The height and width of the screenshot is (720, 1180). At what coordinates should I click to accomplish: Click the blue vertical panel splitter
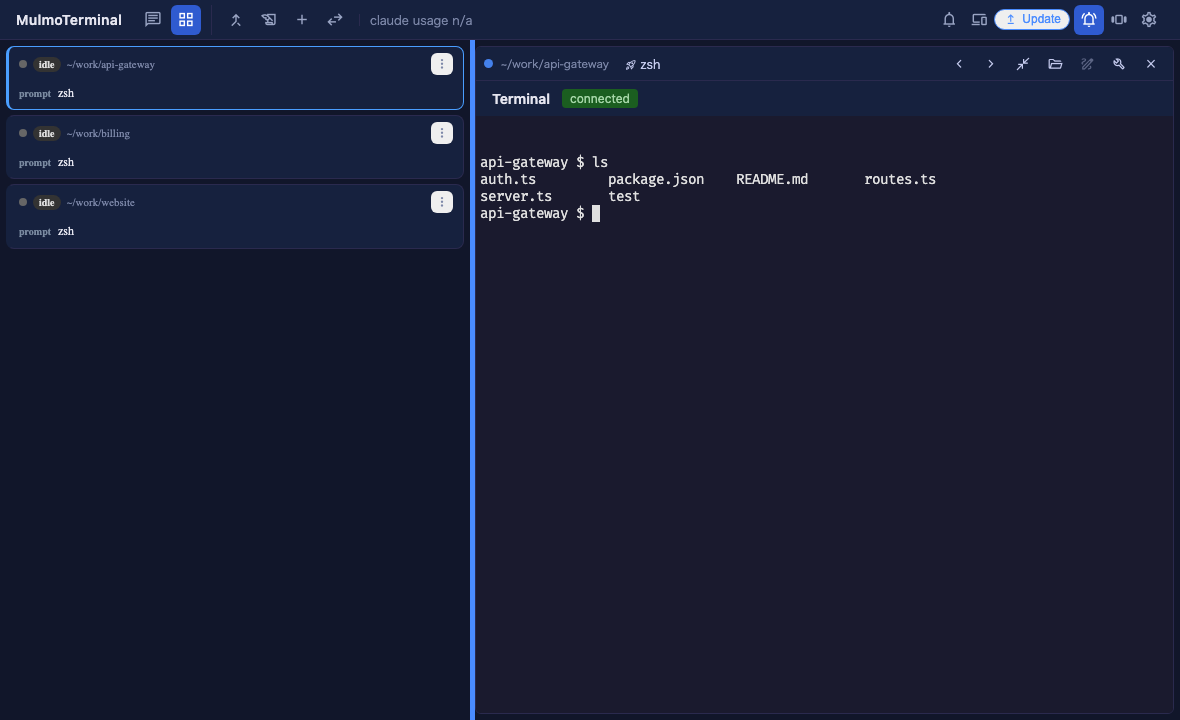(x=473, y=380)
